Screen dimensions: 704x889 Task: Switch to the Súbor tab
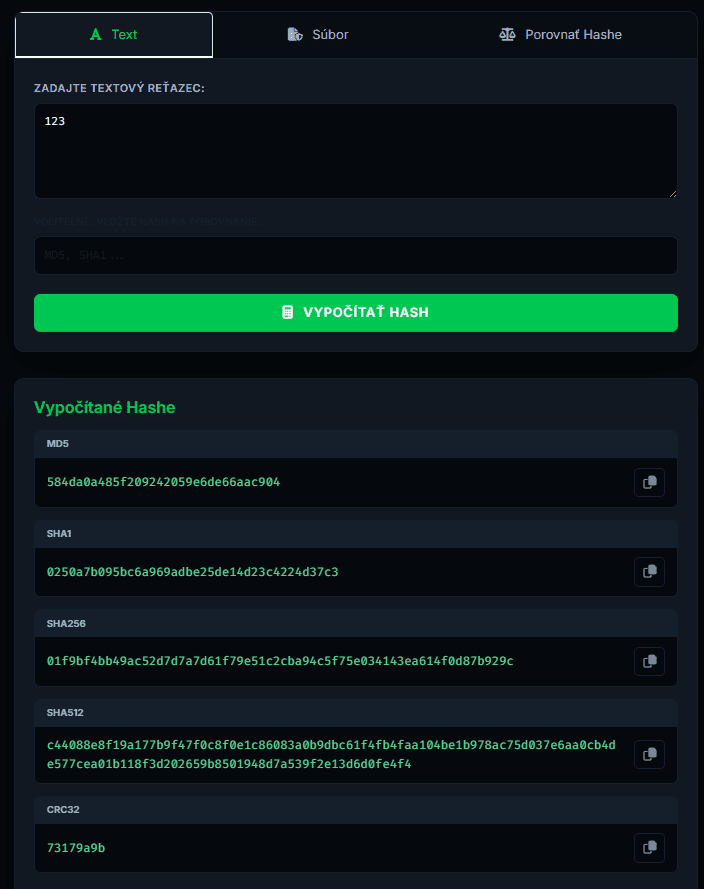[x=318, y=35]
